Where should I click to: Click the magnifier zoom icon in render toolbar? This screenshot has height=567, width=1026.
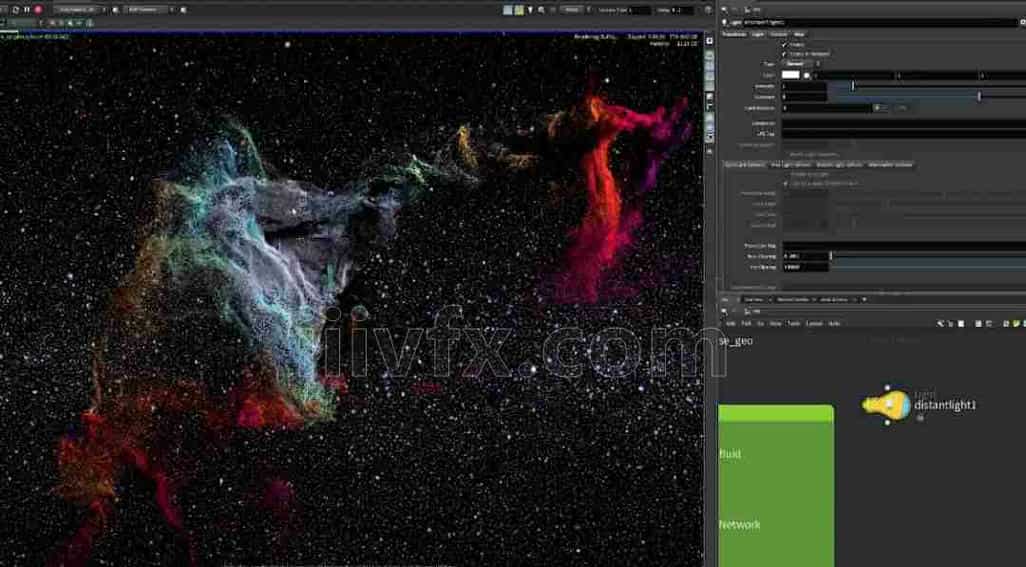[541, 10]
